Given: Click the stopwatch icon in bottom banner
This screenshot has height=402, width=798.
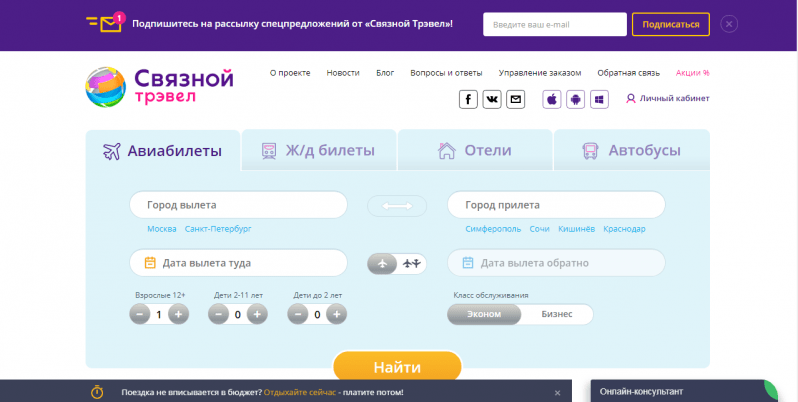Looking at the screenshot, I should pyautogui.click(x=97, y=392).
